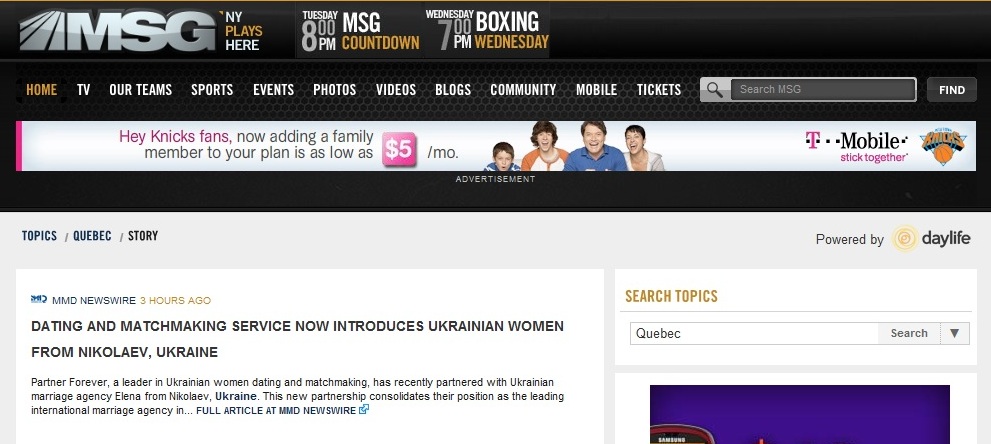Open the Blogs menu
The image size is (991, 444).
pos(453,90)
